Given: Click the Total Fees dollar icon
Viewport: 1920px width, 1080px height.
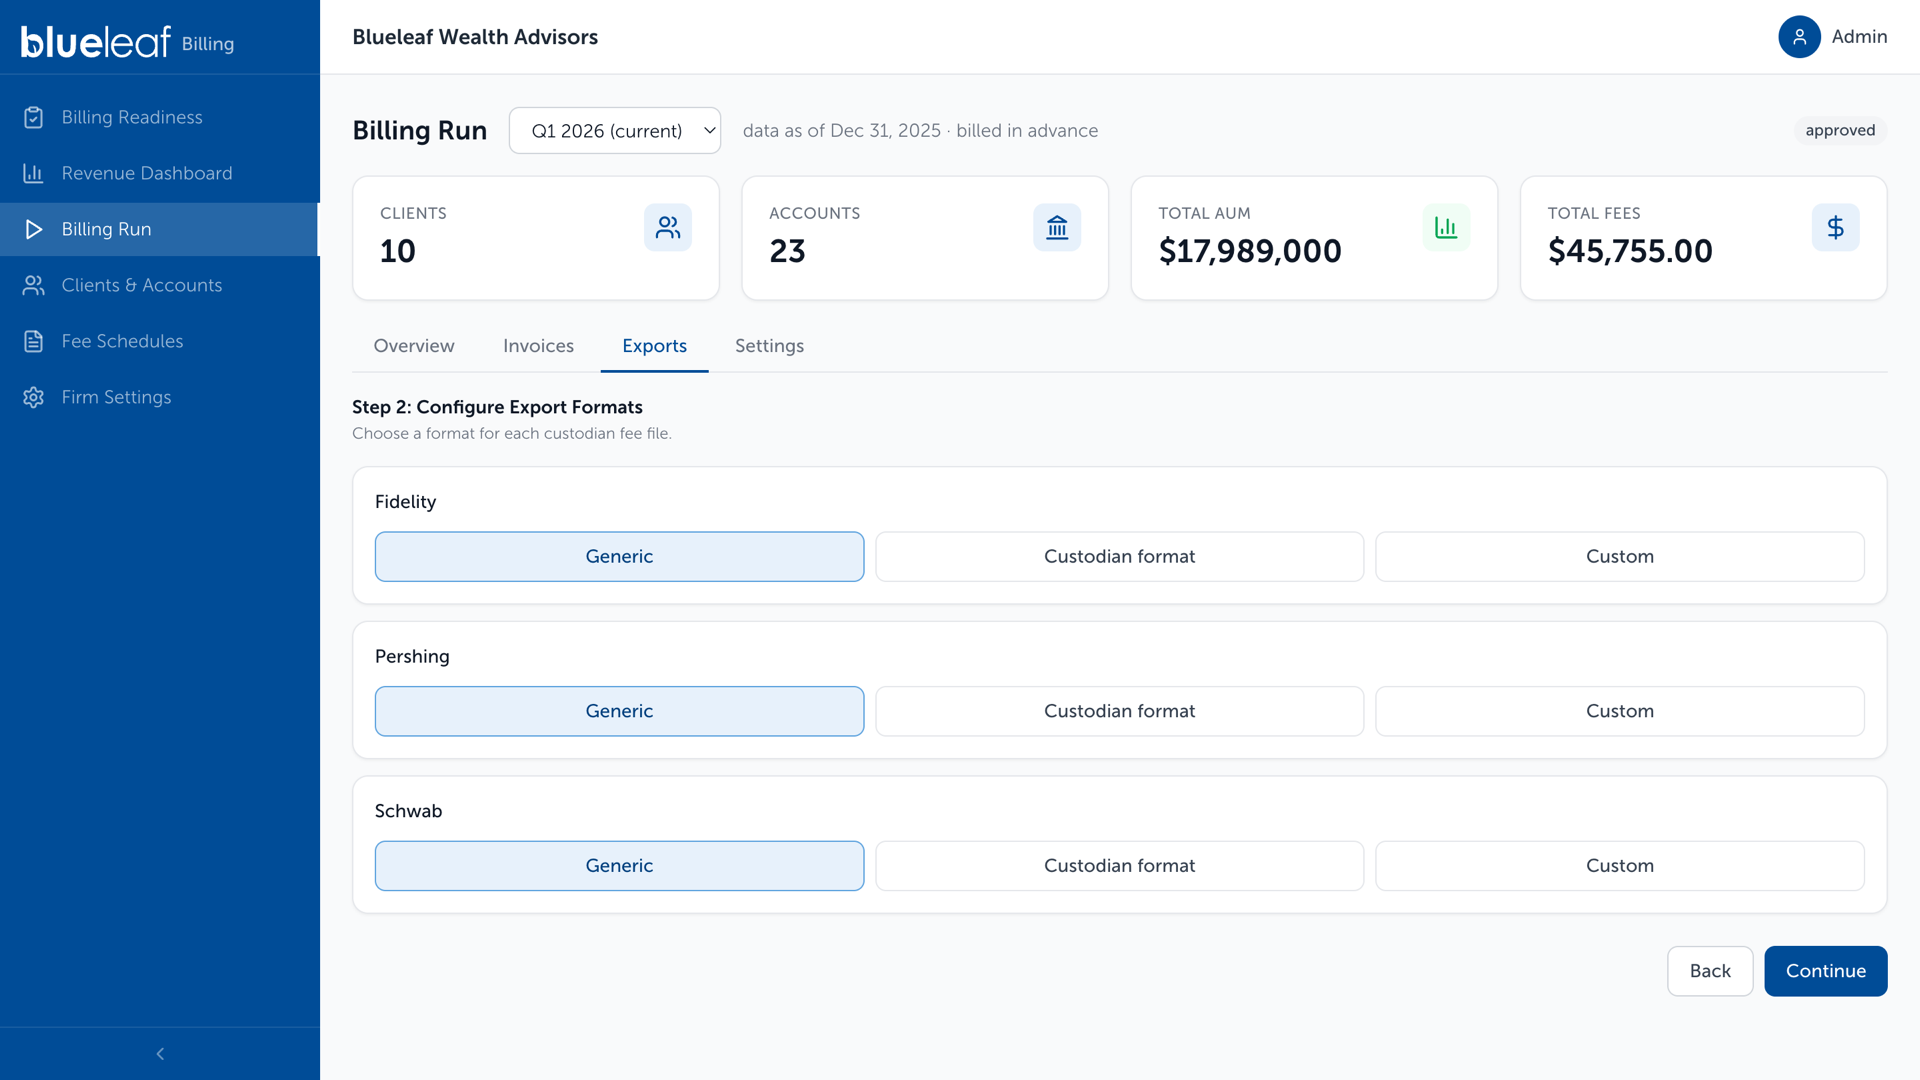Looking at the screenshot, I should tap(1835, 228).
